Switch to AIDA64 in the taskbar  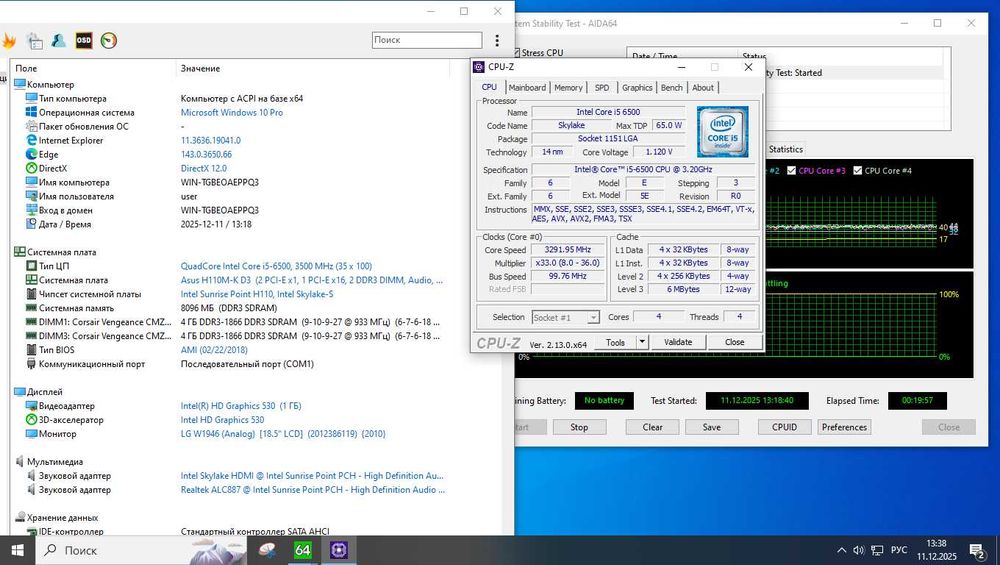tap(302, 550)
